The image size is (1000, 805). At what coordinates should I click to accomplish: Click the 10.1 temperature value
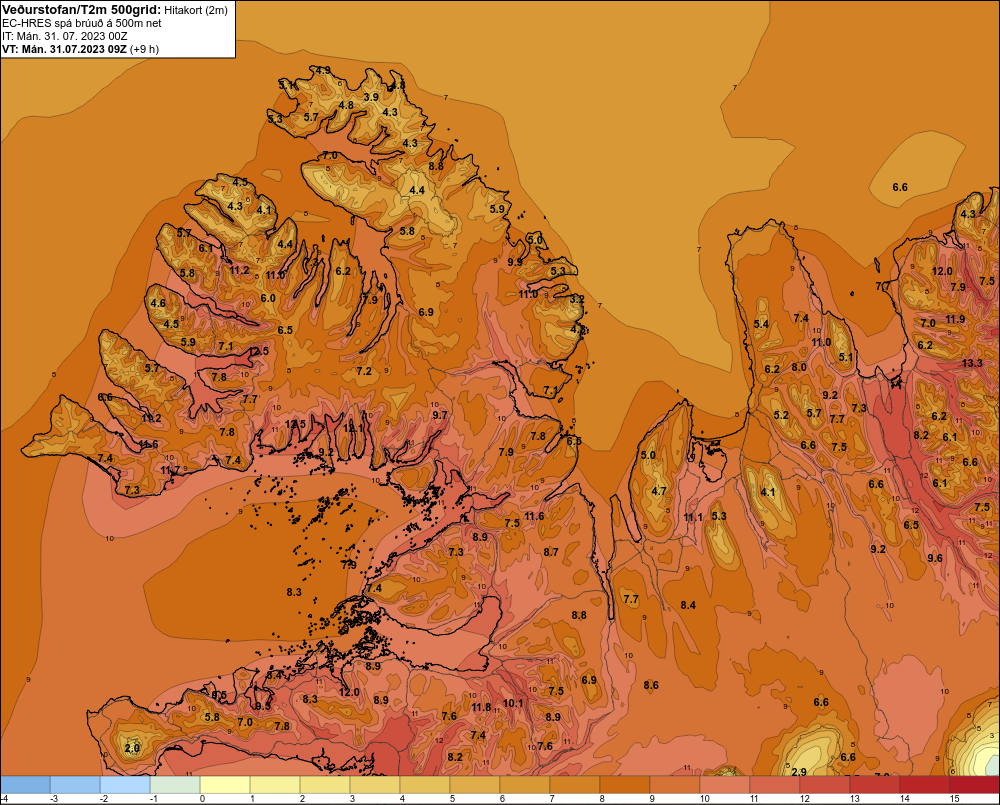tap(513, 703)
